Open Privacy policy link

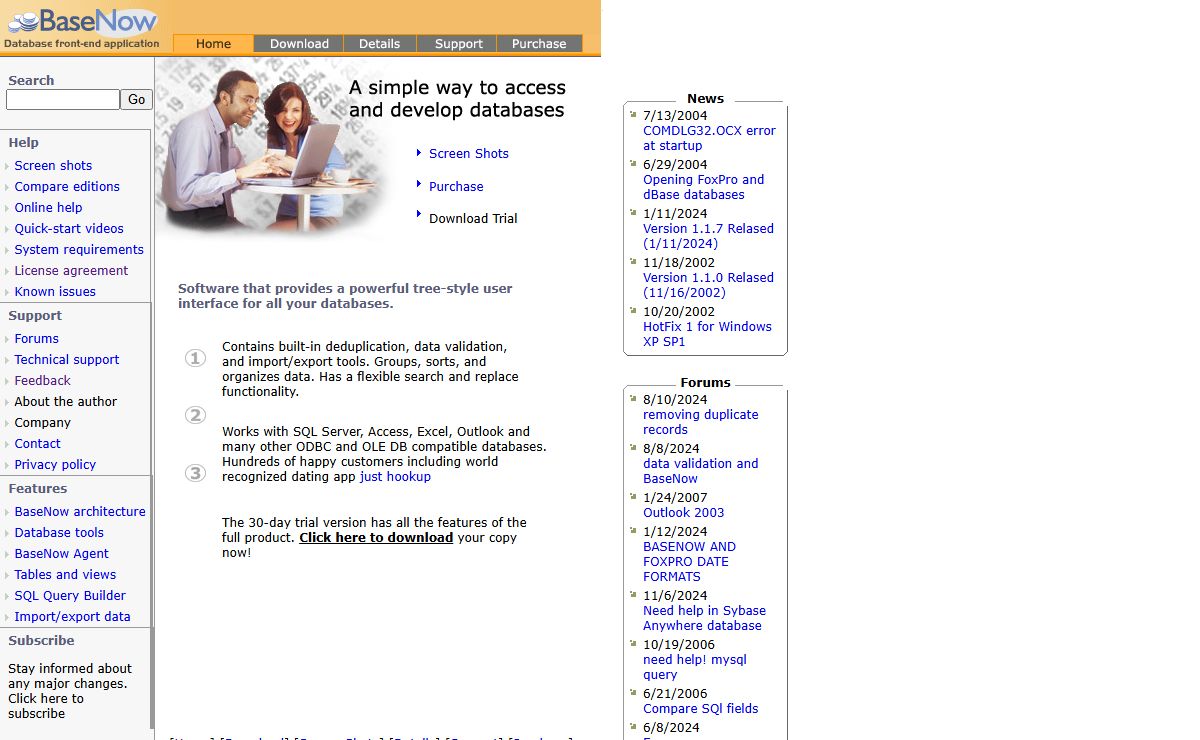pos(55,465)
